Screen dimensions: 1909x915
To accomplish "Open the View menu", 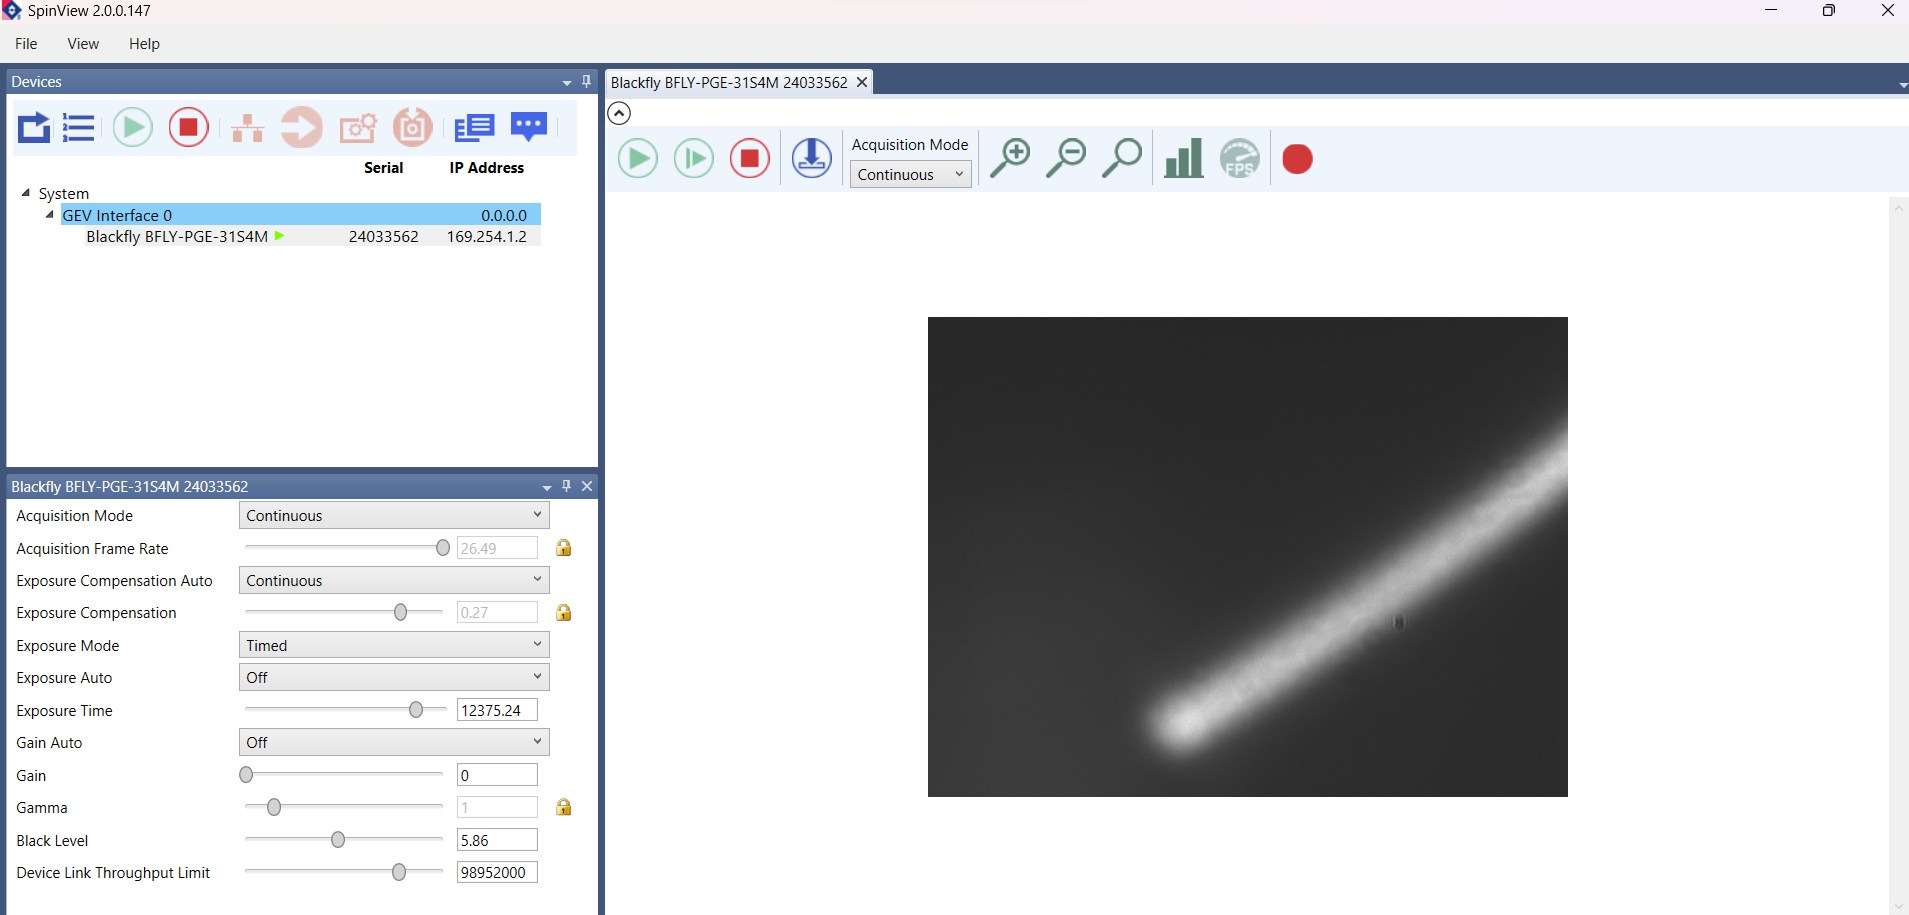I will (83, 44).
